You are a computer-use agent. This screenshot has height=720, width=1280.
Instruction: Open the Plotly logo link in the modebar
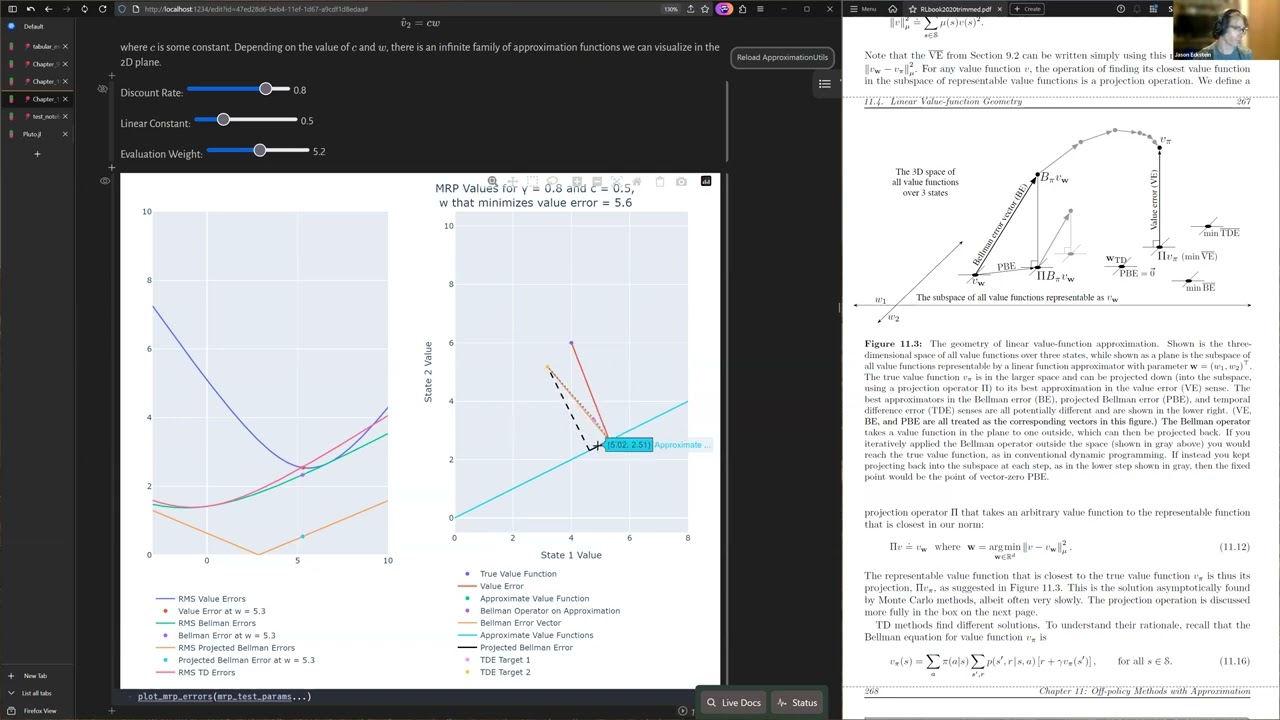click(x=706, y=181)
